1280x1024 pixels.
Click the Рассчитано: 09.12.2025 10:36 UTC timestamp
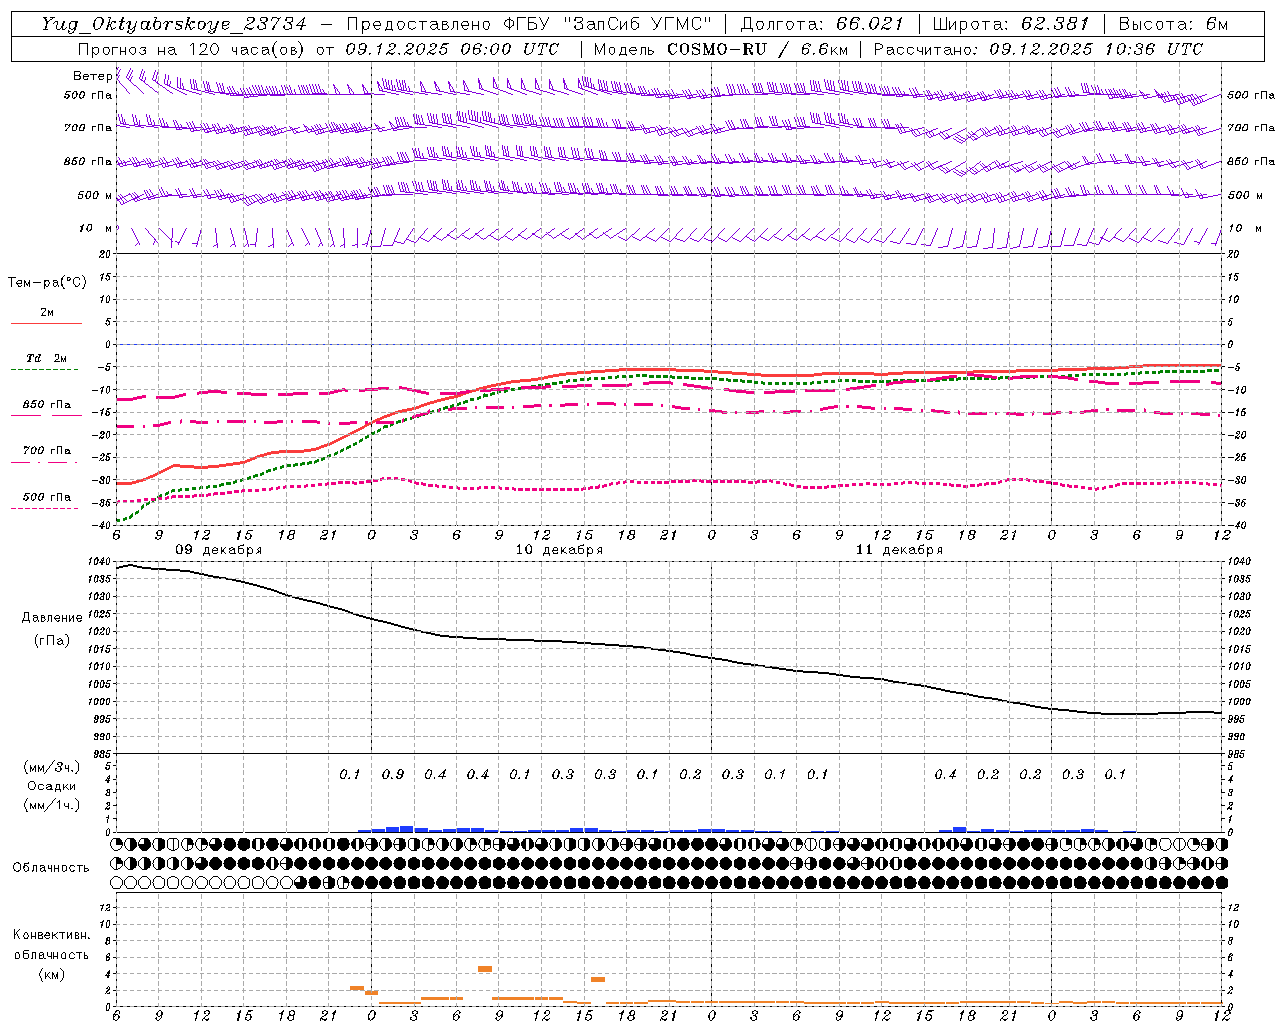click(1038, 48)
